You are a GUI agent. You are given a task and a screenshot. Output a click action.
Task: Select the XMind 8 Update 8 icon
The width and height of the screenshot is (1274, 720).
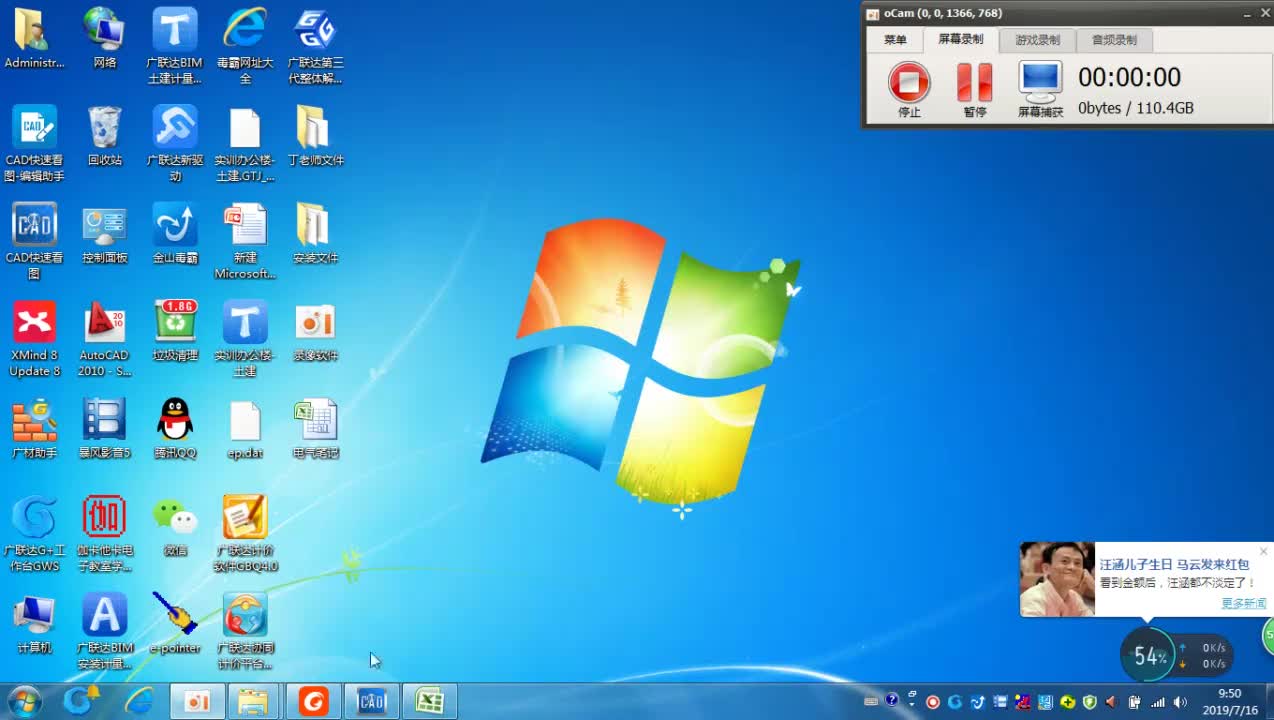34,338
